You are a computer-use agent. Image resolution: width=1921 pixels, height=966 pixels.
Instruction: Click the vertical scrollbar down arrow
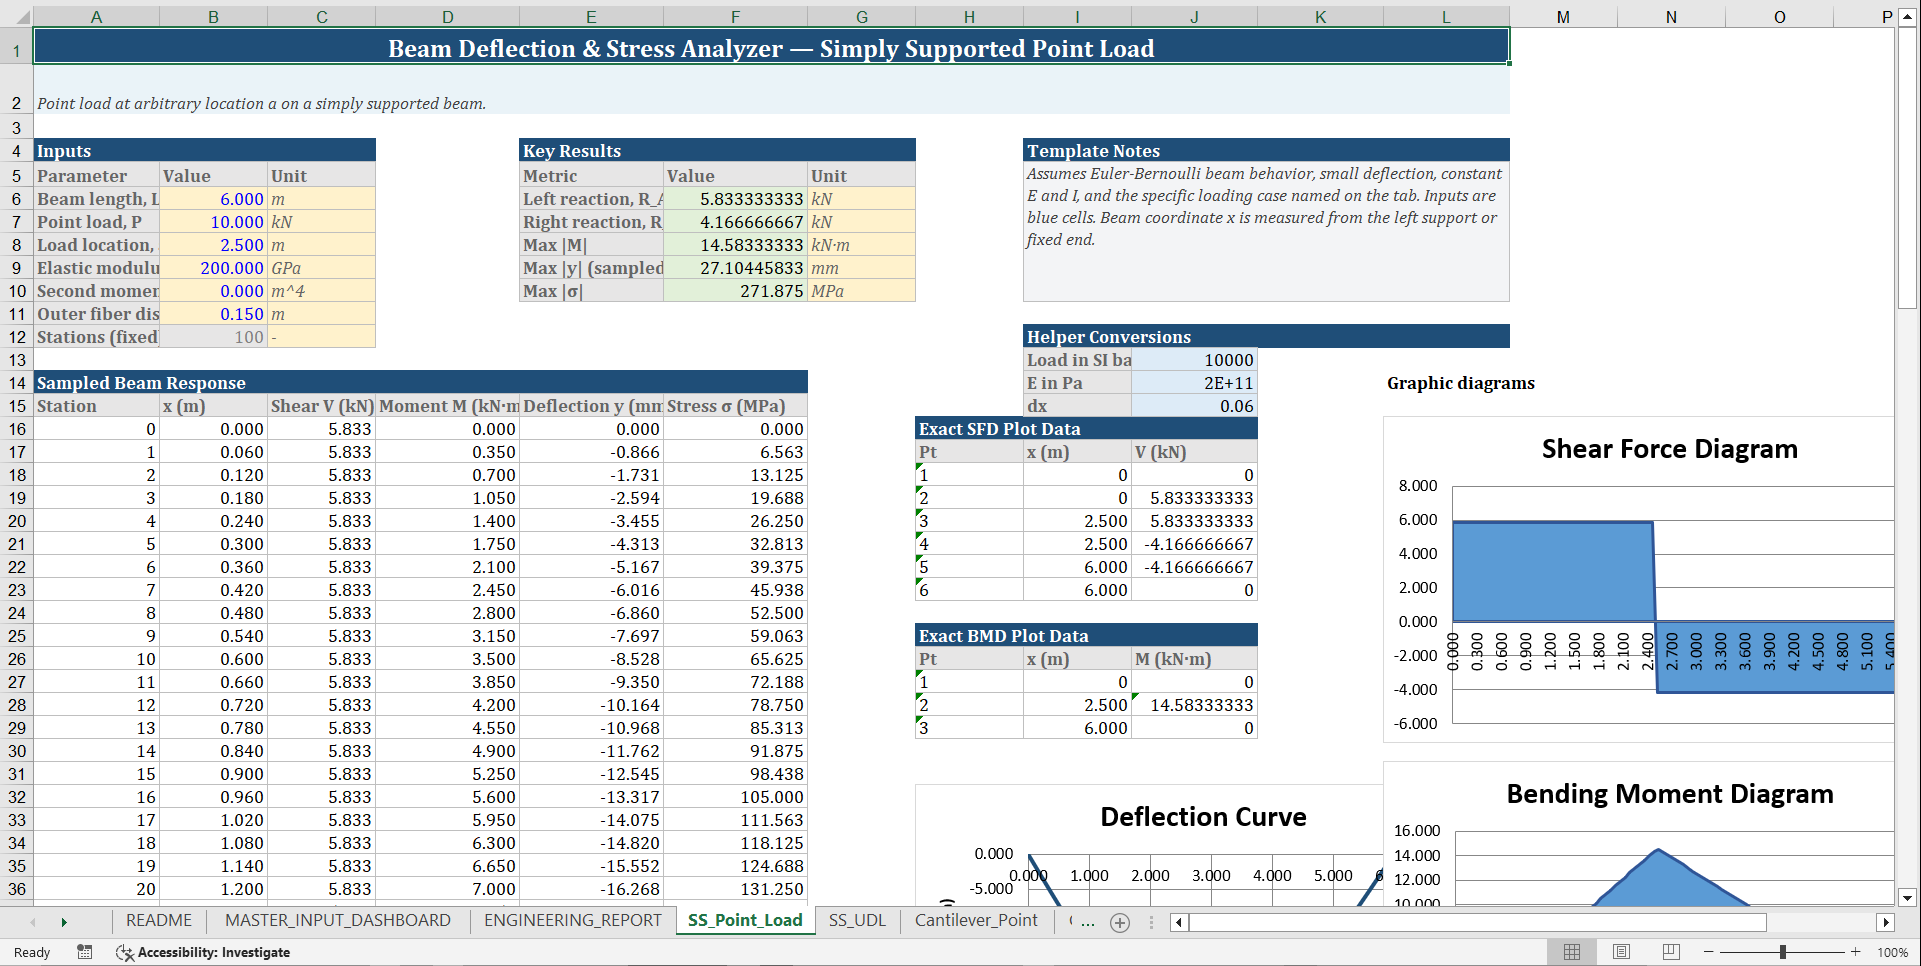click(x=1908, y=897)
